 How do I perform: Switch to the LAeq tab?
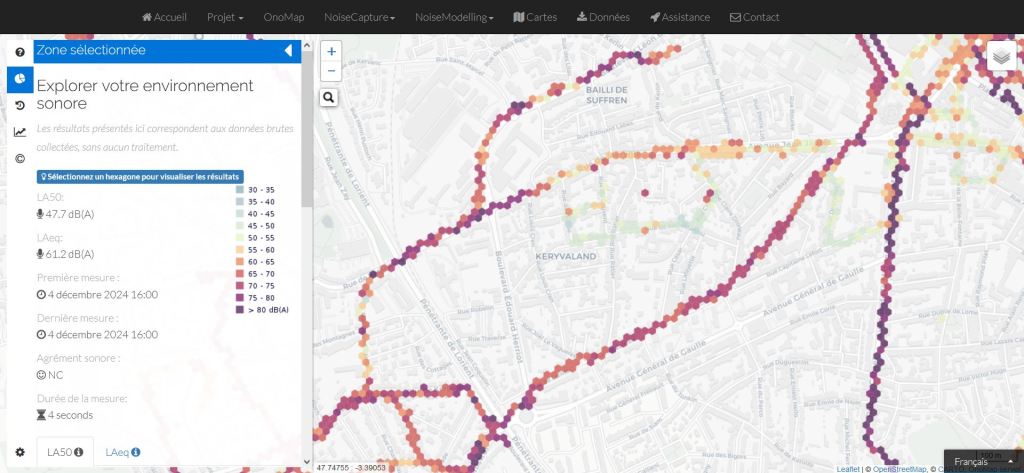(123, 452)
